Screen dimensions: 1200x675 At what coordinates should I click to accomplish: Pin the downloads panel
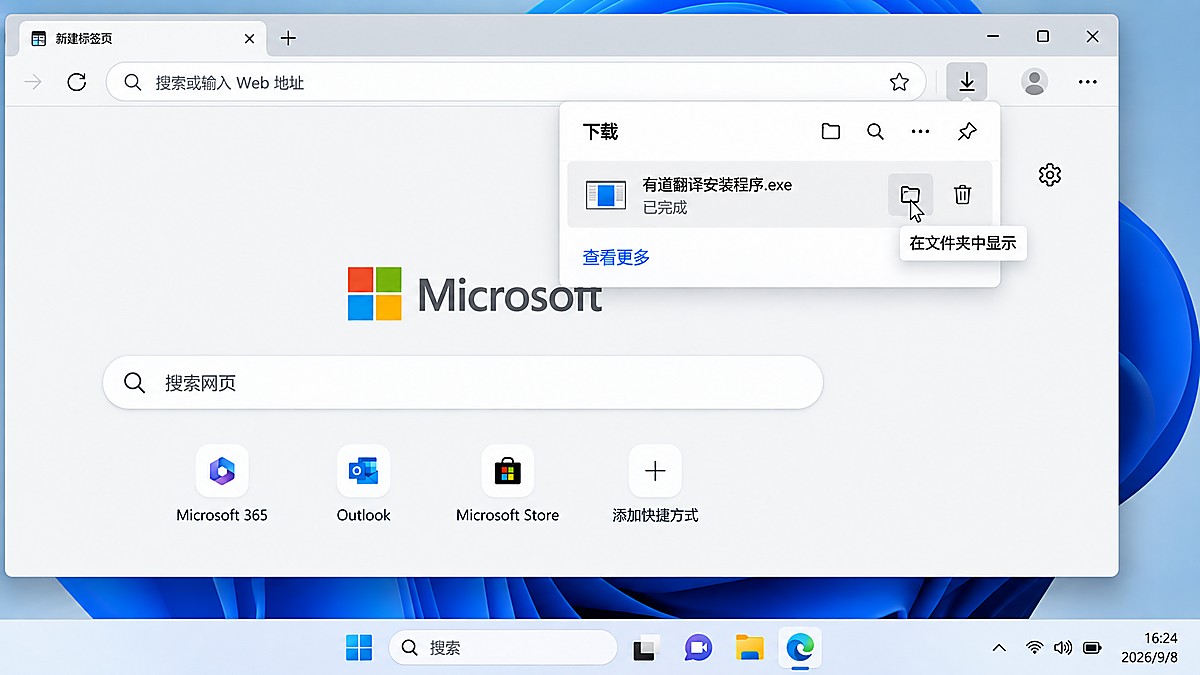[x=967, y=131]
